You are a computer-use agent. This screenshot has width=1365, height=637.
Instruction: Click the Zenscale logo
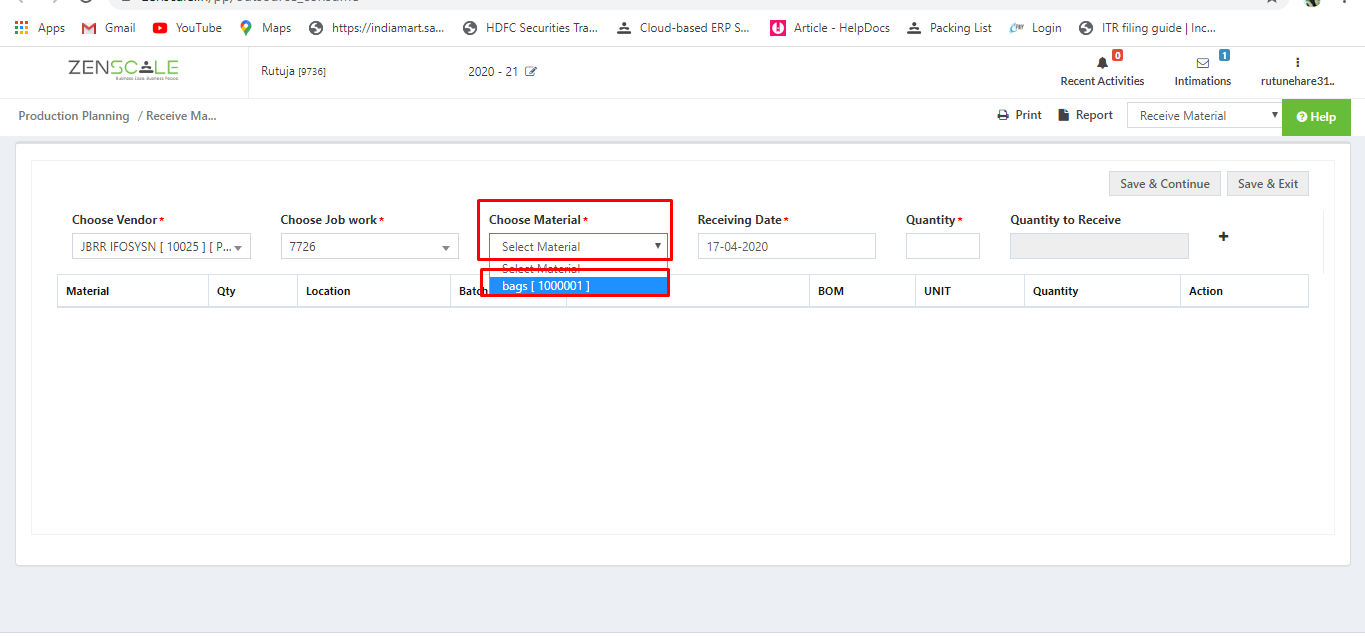pyautogui.click(x=123, y=70)
